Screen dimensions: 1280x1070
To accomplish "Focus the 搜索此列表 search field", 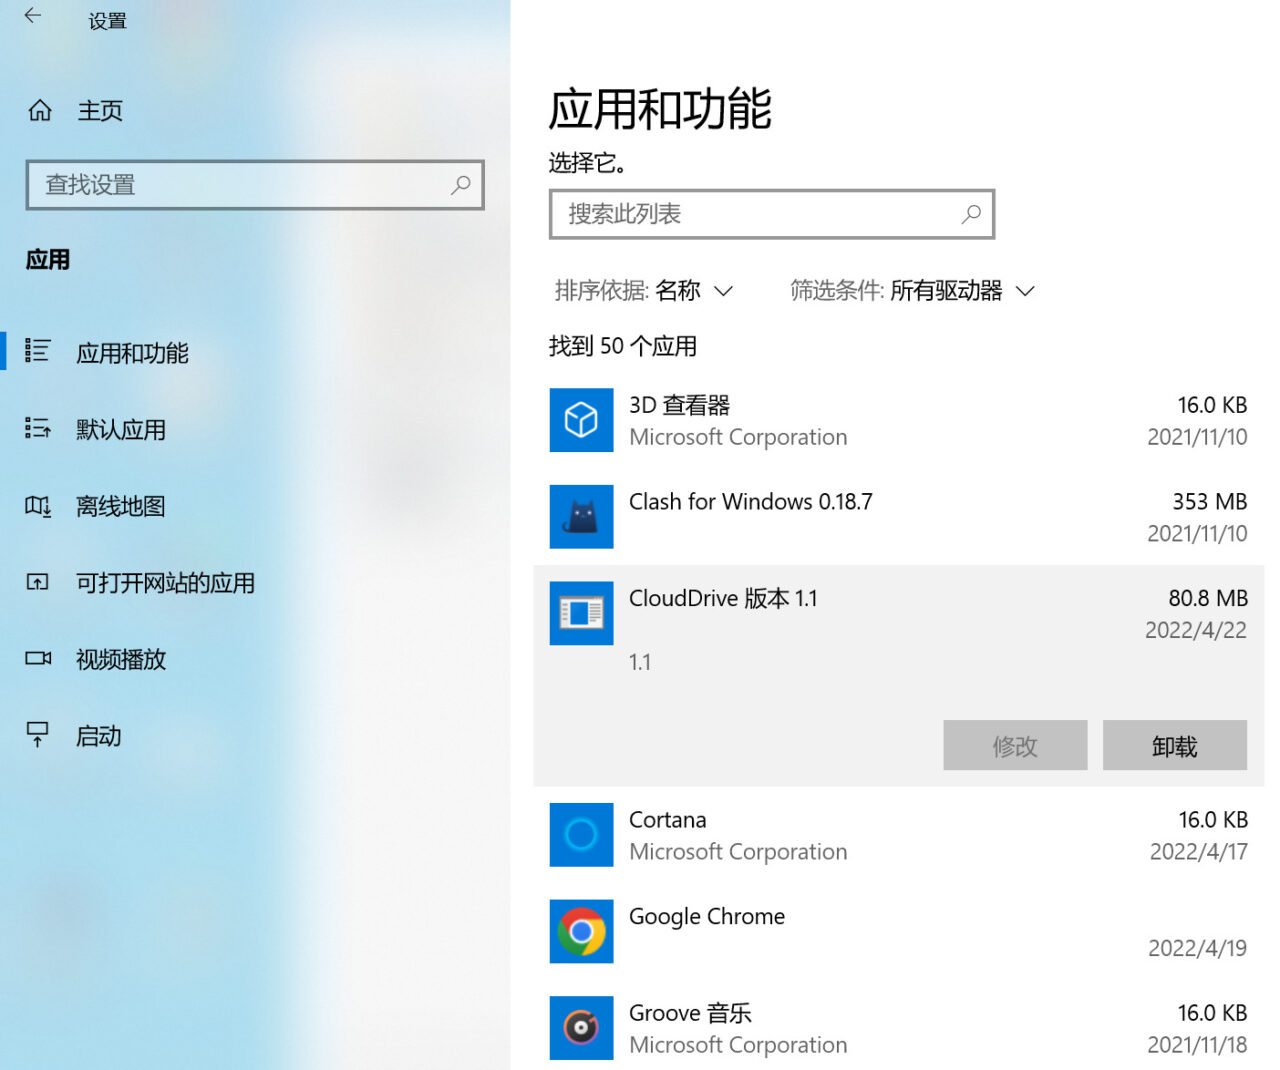I will tap(750, 214).
